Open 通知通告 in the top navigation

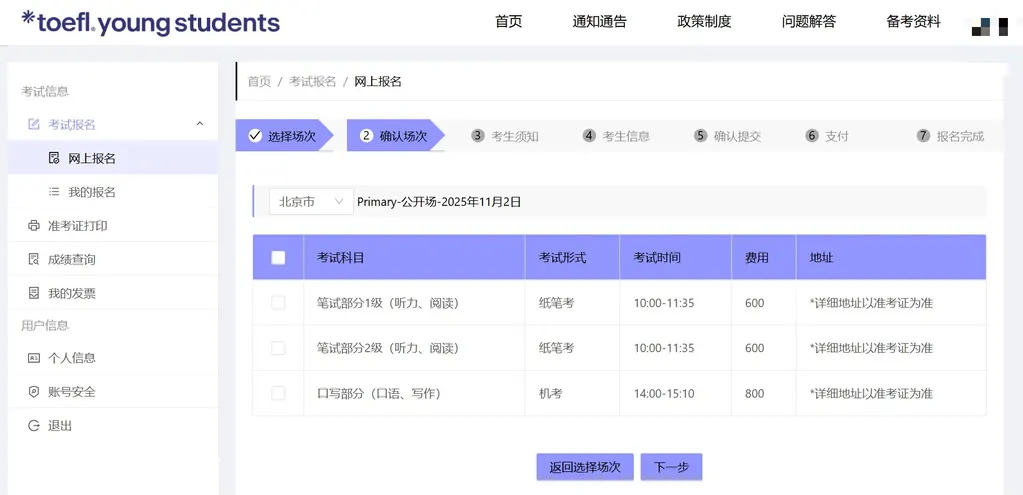coord(599,22)
